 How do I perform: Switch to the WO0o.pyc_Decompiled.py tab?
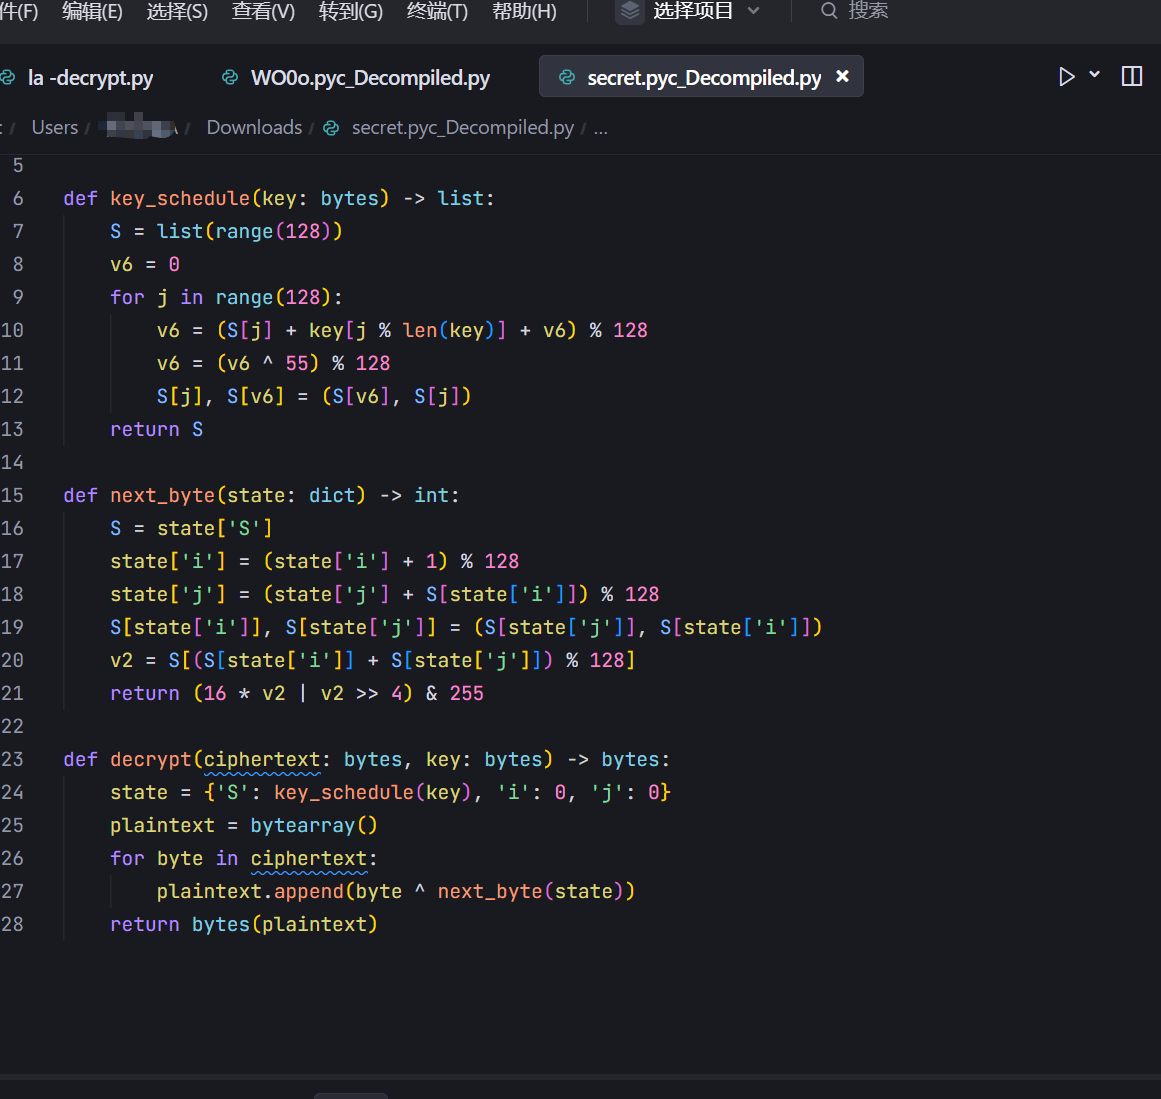(x=370, y=78)
